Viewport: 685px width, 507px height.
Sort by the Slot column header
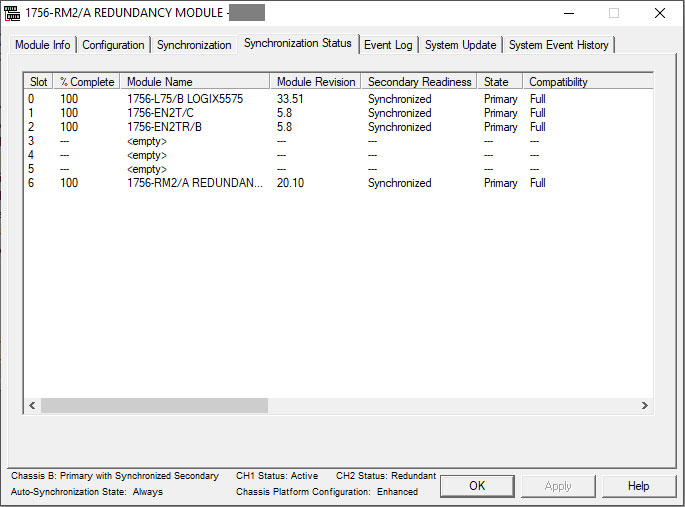click(x=38, y=82)
